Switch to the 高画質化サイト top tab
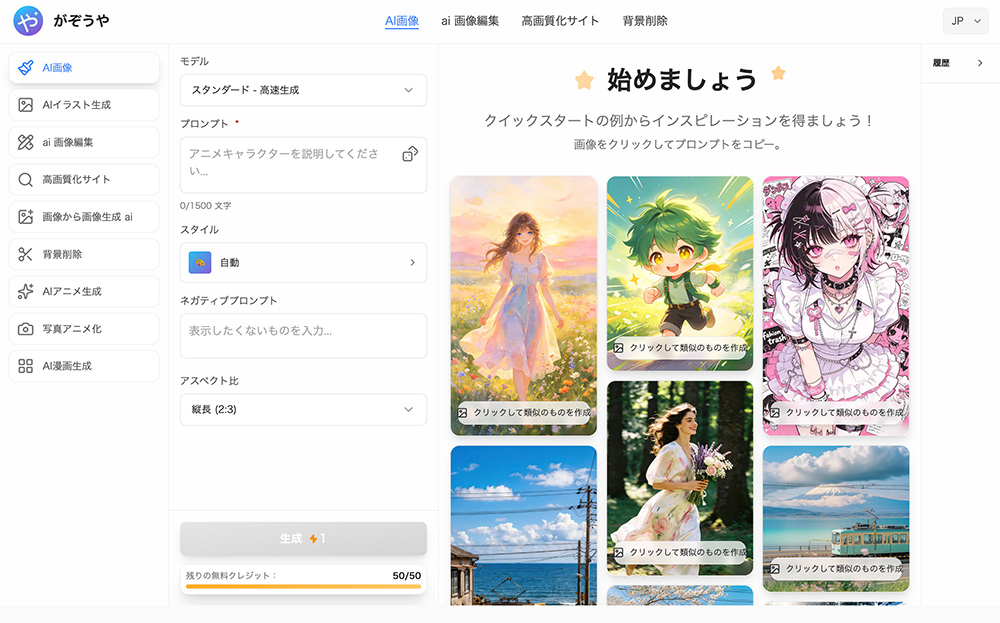The image size is (1000, 623). pos(560,21)
